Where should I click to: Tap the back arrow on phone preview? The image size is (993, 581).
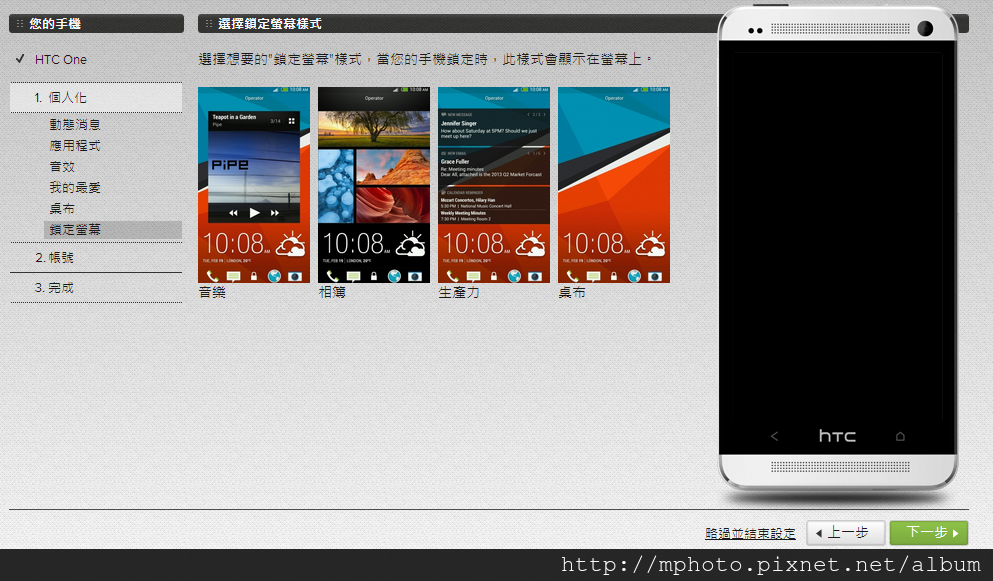(x=774, y=436)
